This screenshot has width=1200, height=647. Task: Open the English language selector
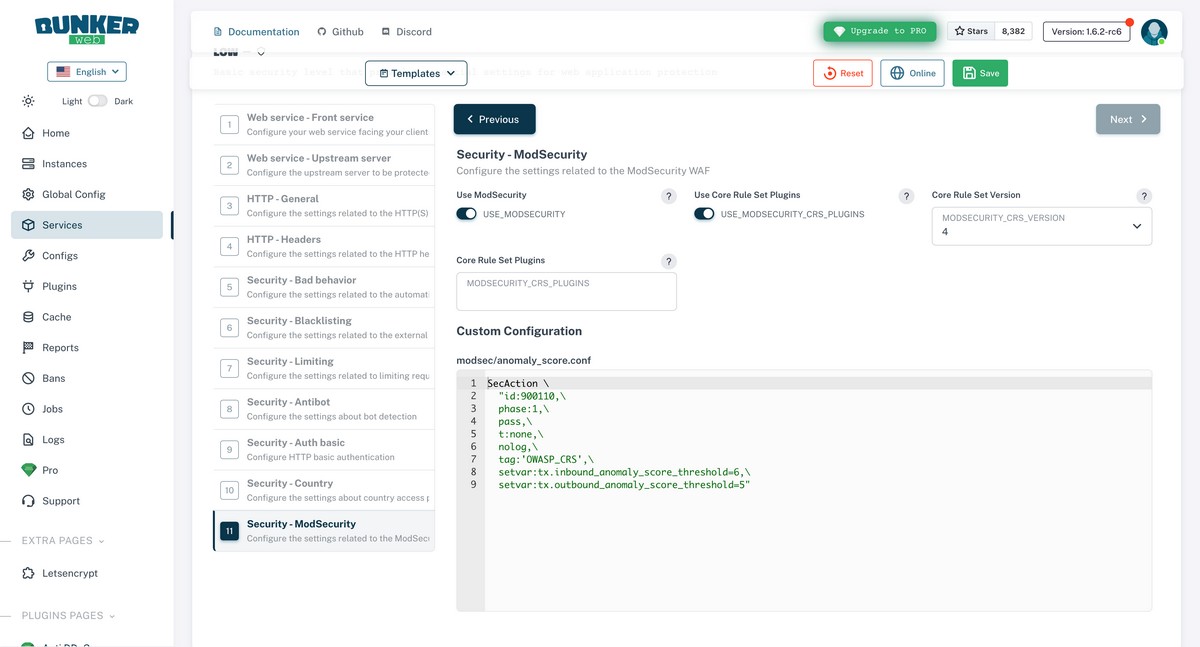(x=87, y=72)
